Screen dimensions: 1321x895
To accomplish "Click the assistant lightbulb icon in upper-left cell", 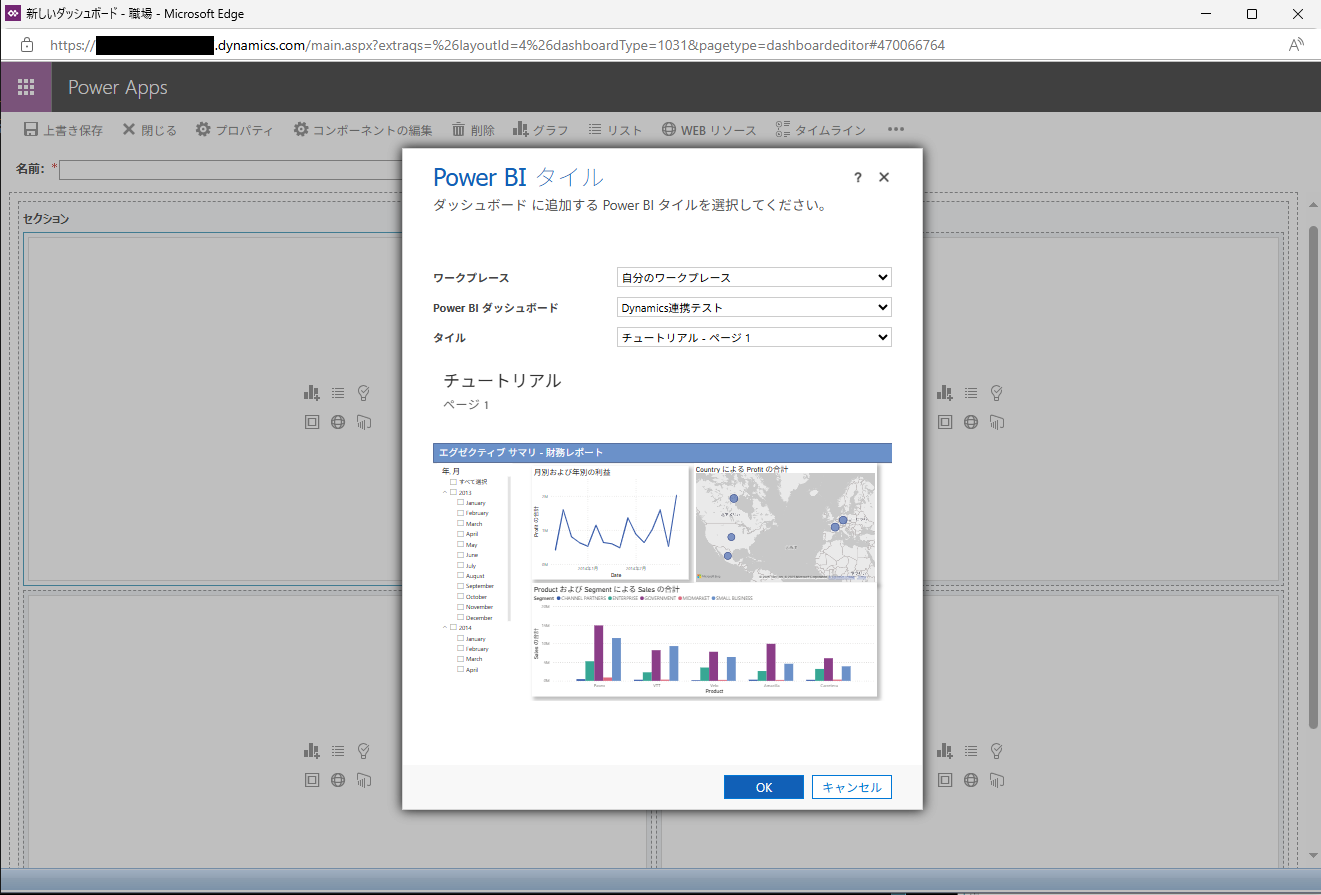I will pyautogui.click(x=364, y=392).
